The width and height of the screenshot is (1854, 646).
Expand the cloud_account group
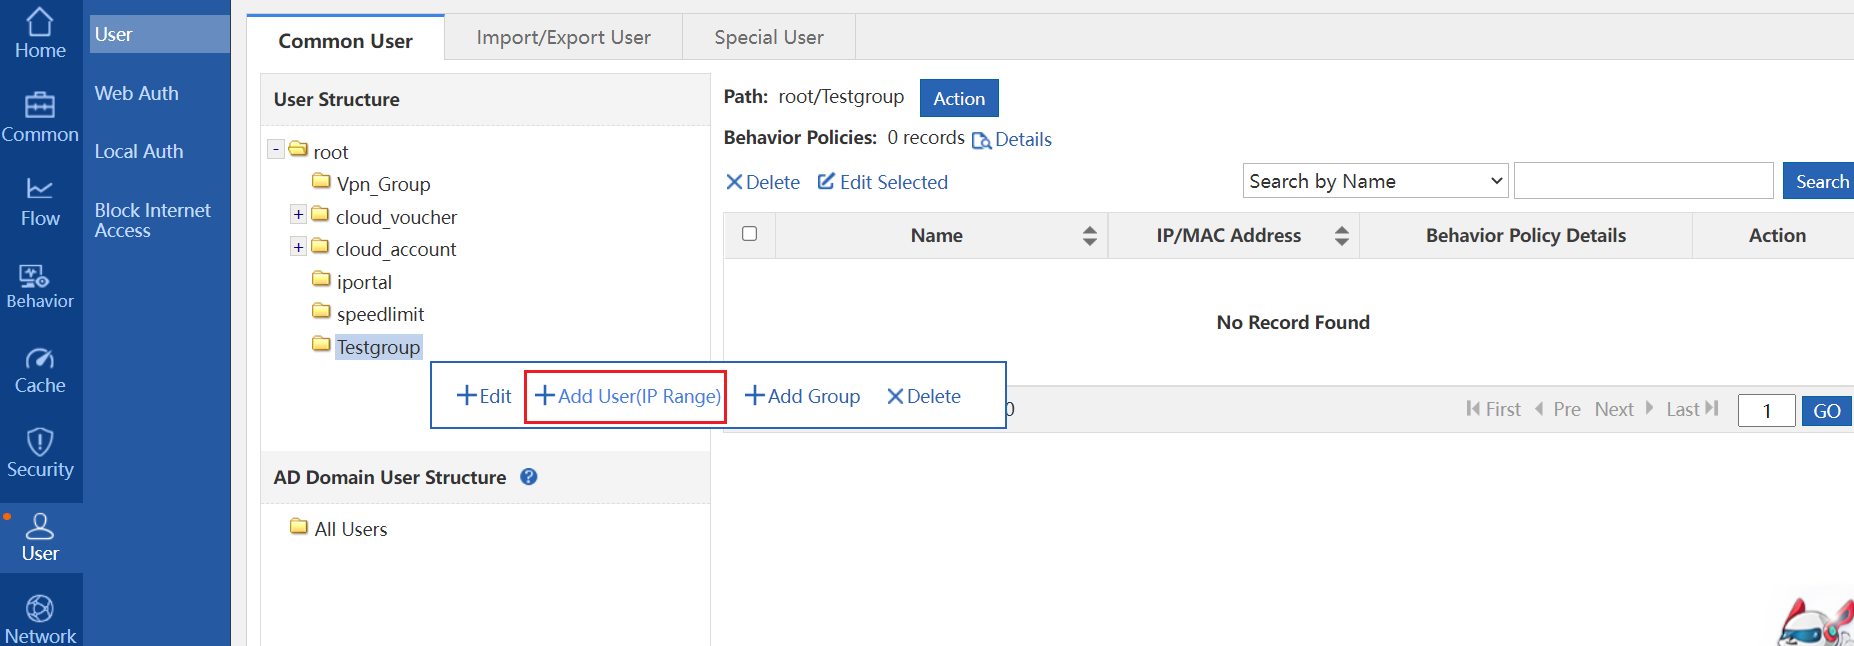click(298, 247)
